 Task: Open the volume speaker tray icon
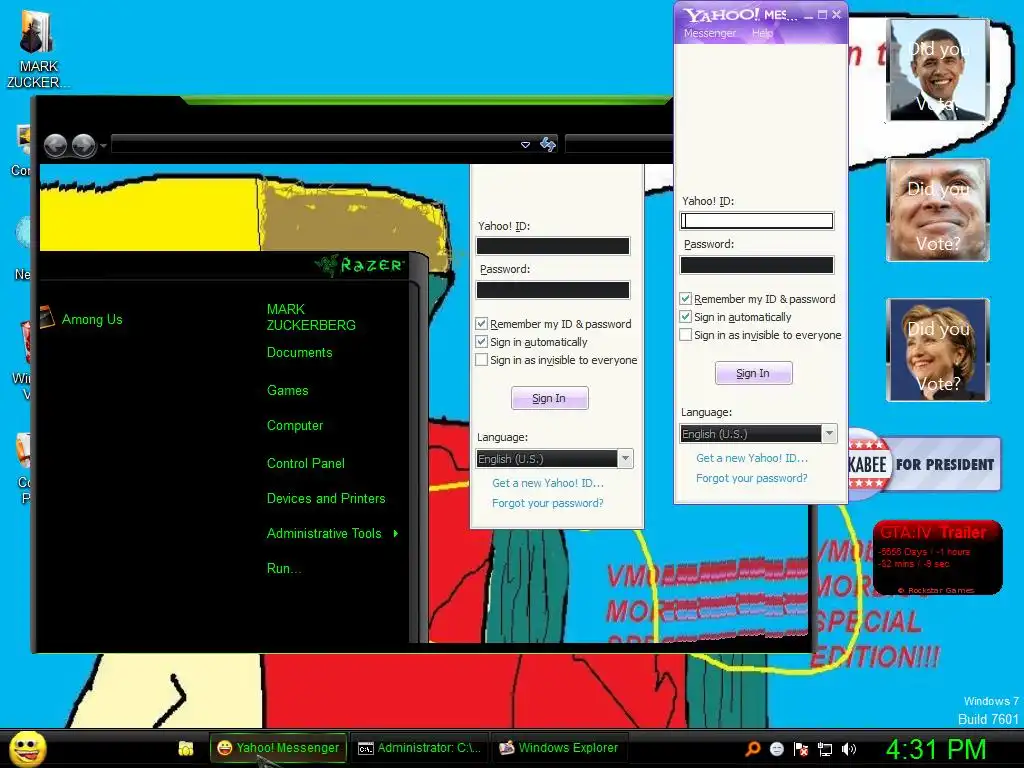tap(849, 749)
